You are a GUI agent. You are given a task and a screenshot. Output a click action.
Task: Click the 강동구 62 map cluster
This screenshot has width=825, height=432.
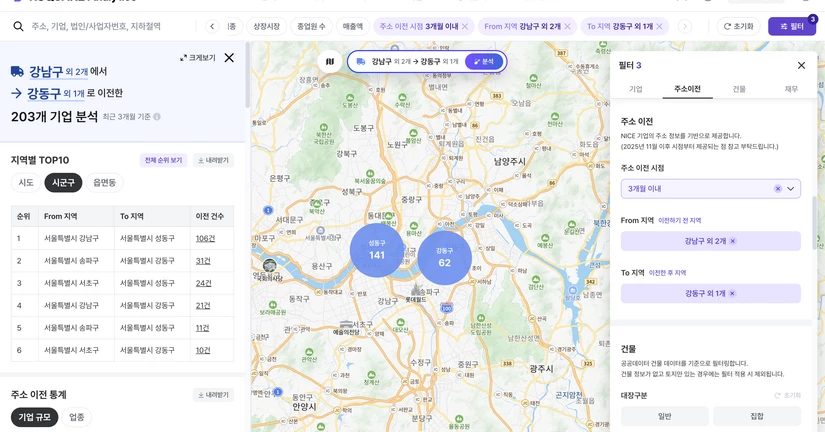point(445,258)
